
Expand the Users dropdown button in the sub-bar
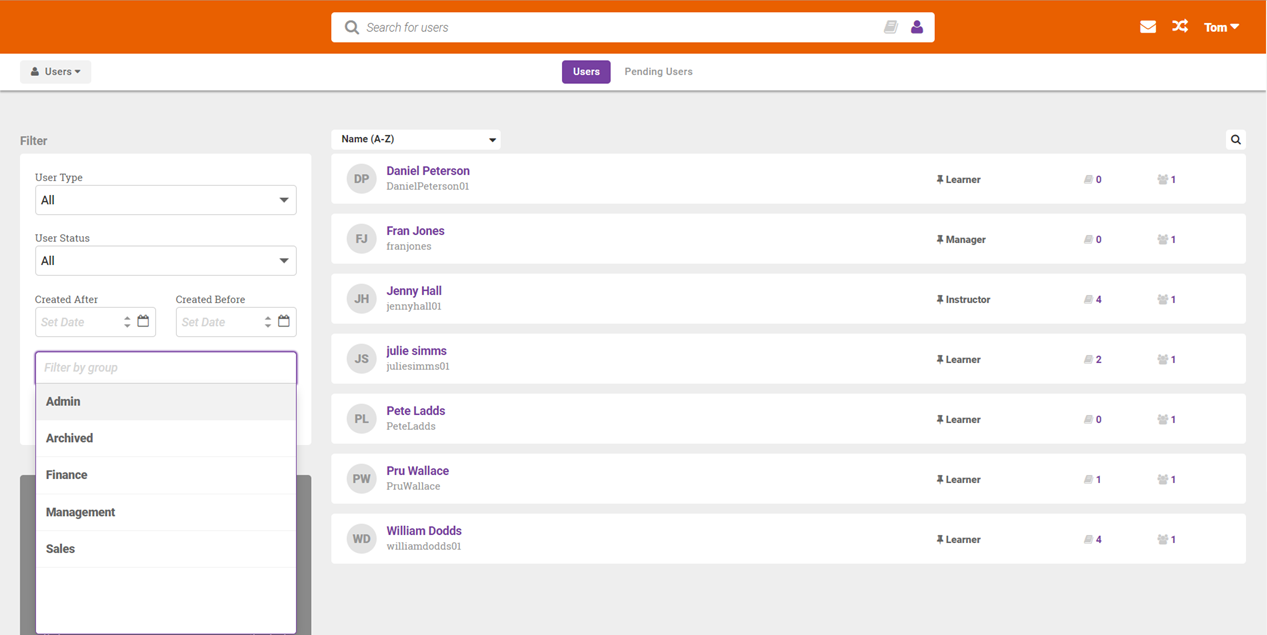[x=56, y=72]
